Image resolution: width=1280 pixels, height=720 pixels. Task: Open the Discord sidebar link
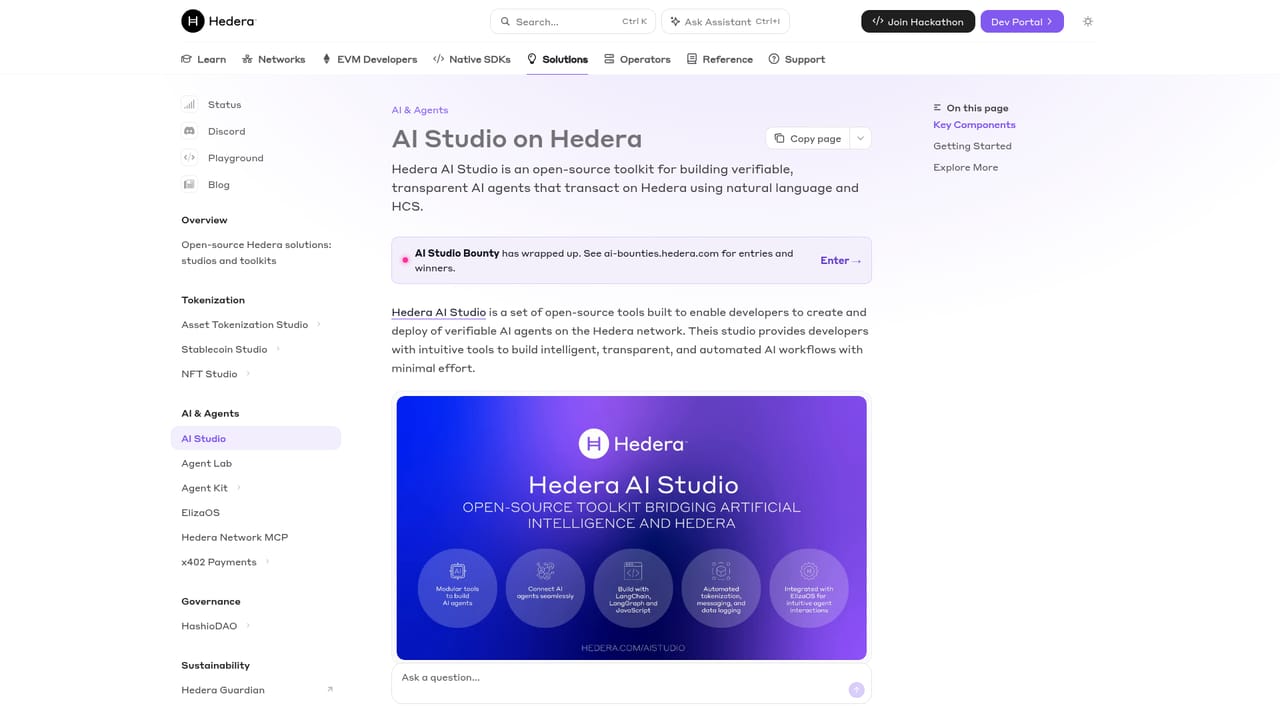(226, 131)
